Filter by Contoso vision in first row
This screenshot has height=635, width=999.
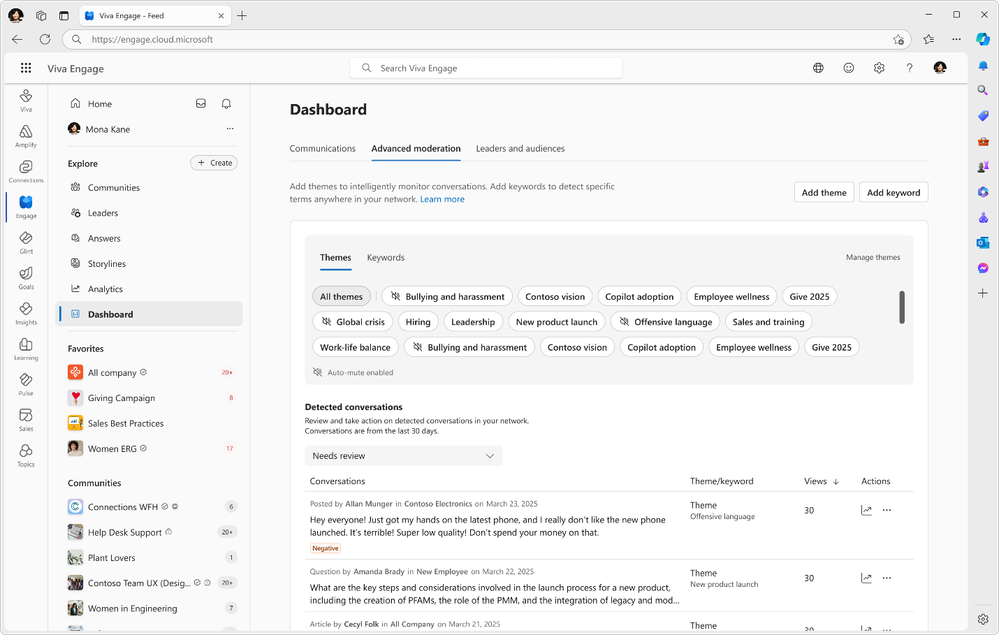coord(555,296)
